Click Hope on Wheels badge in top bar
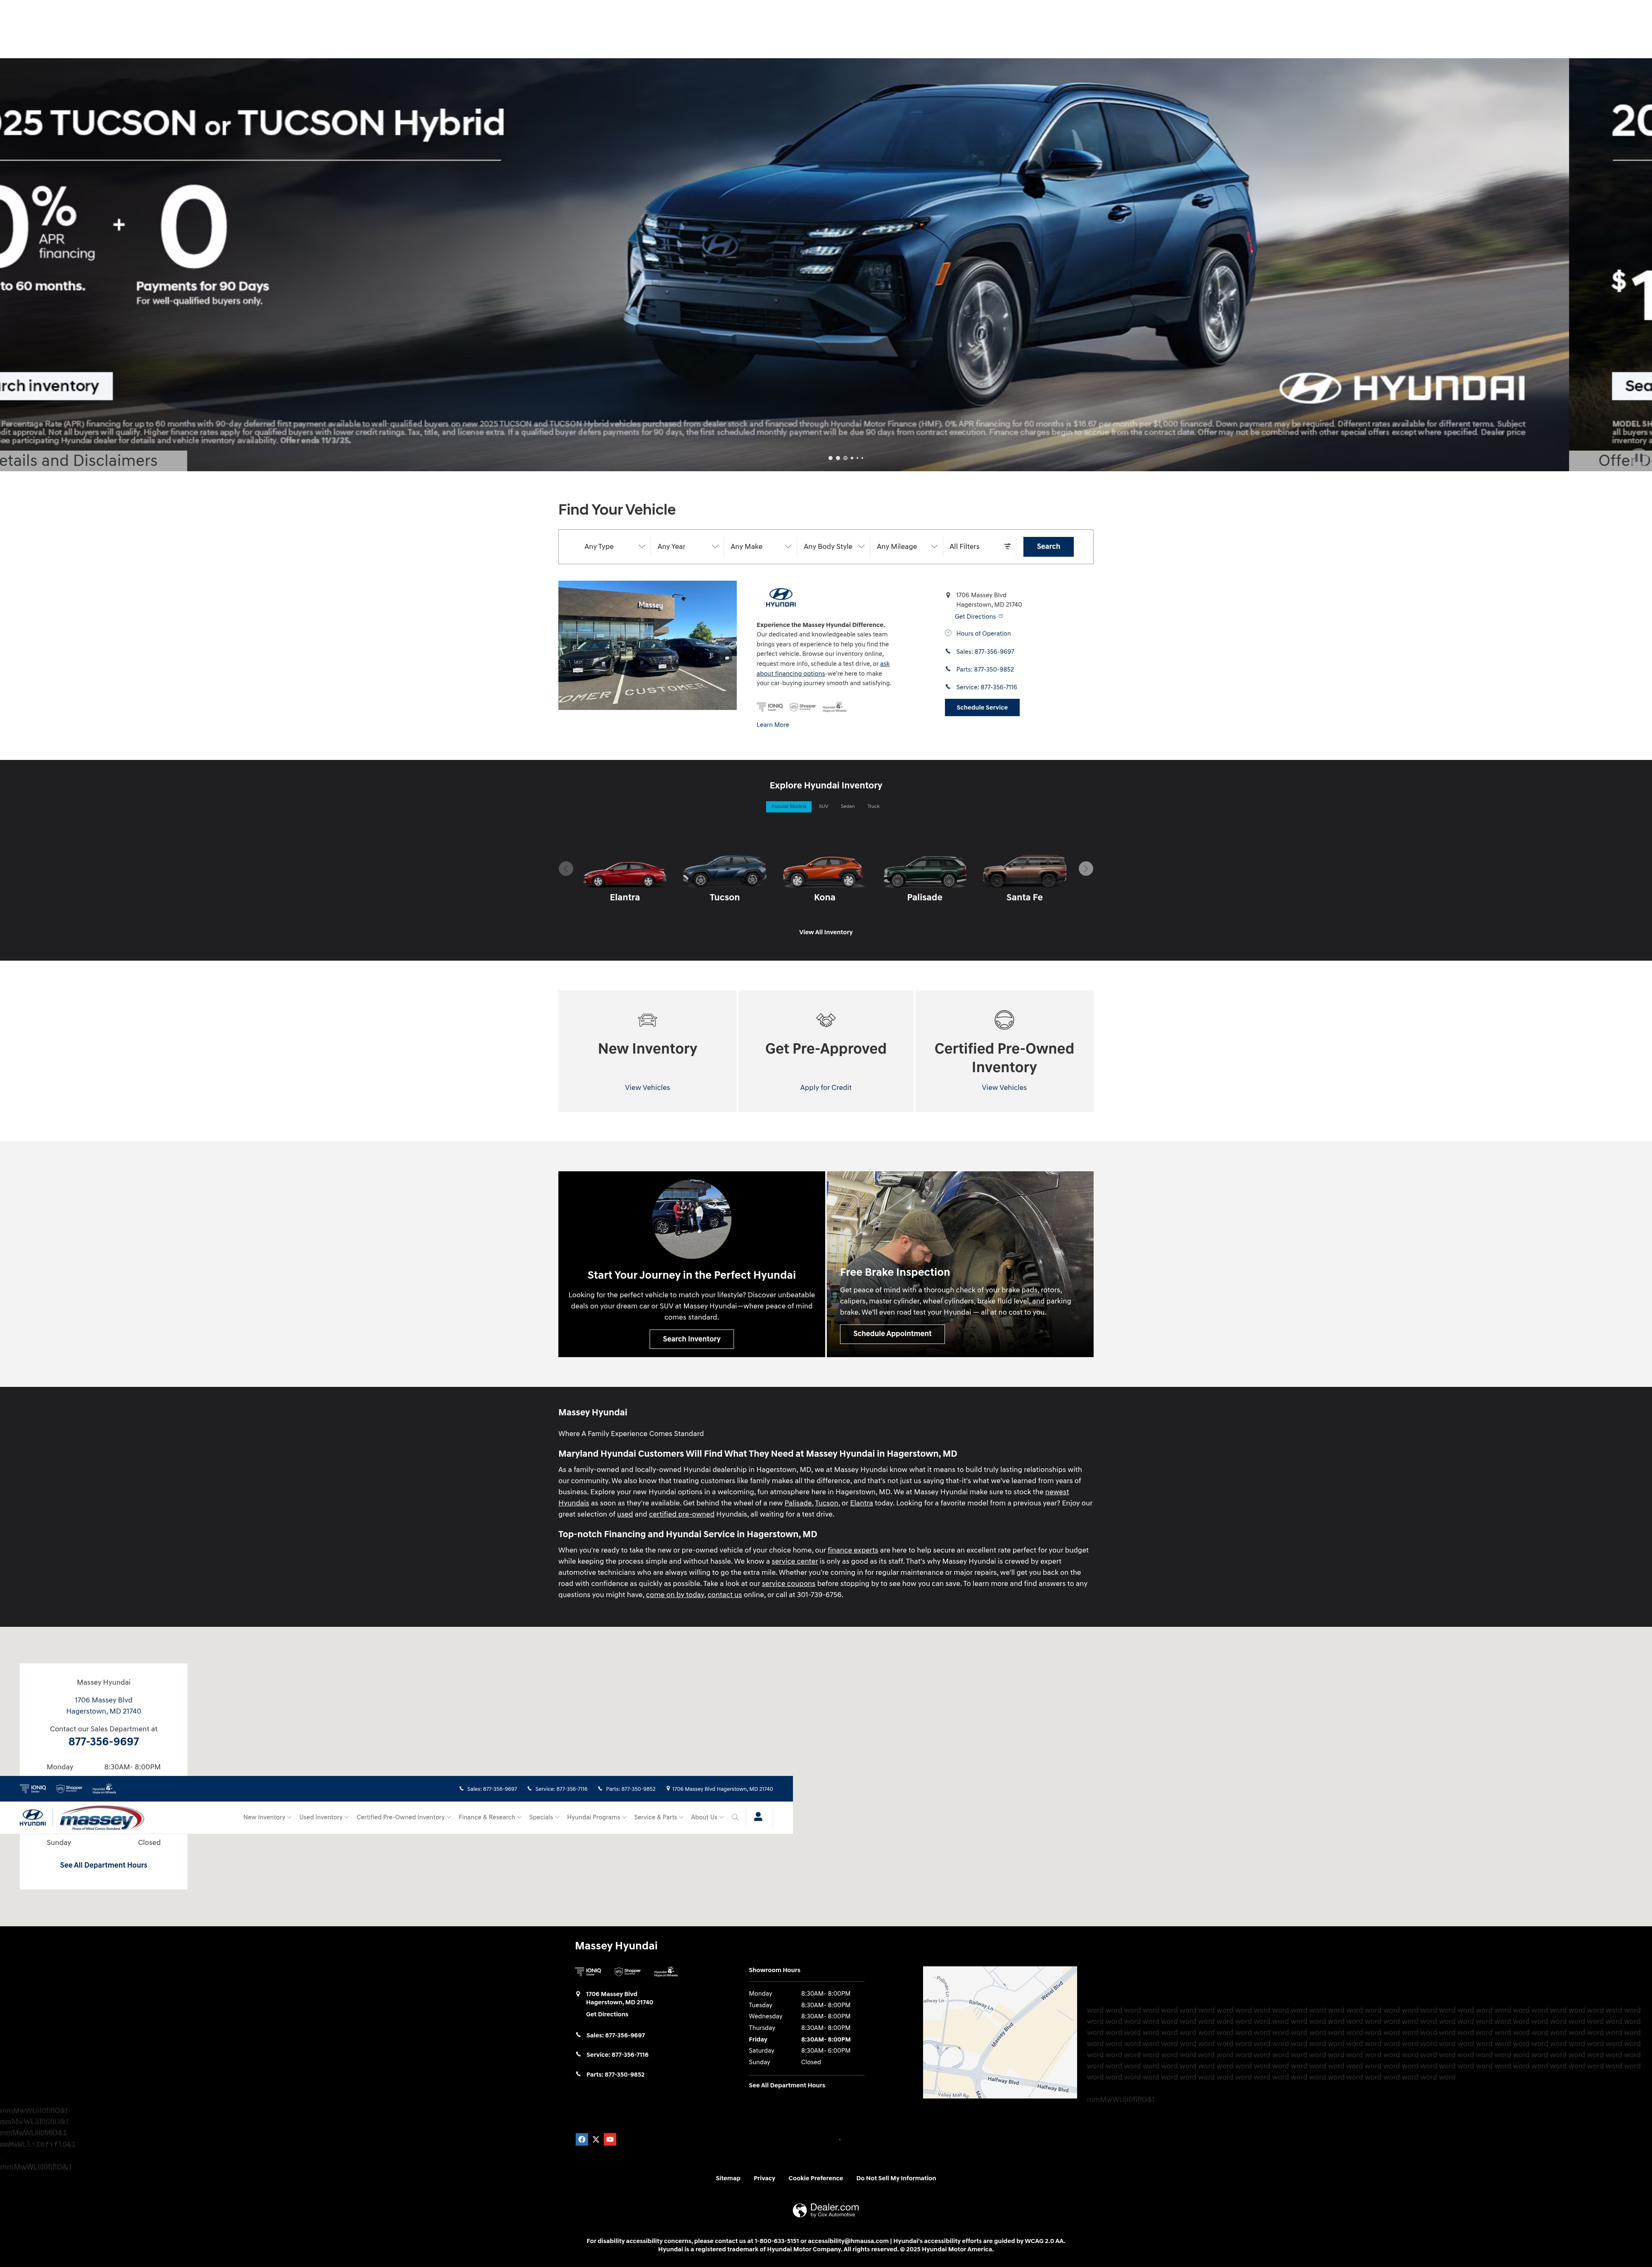 pyautogui.click(x=105, y=1789)
